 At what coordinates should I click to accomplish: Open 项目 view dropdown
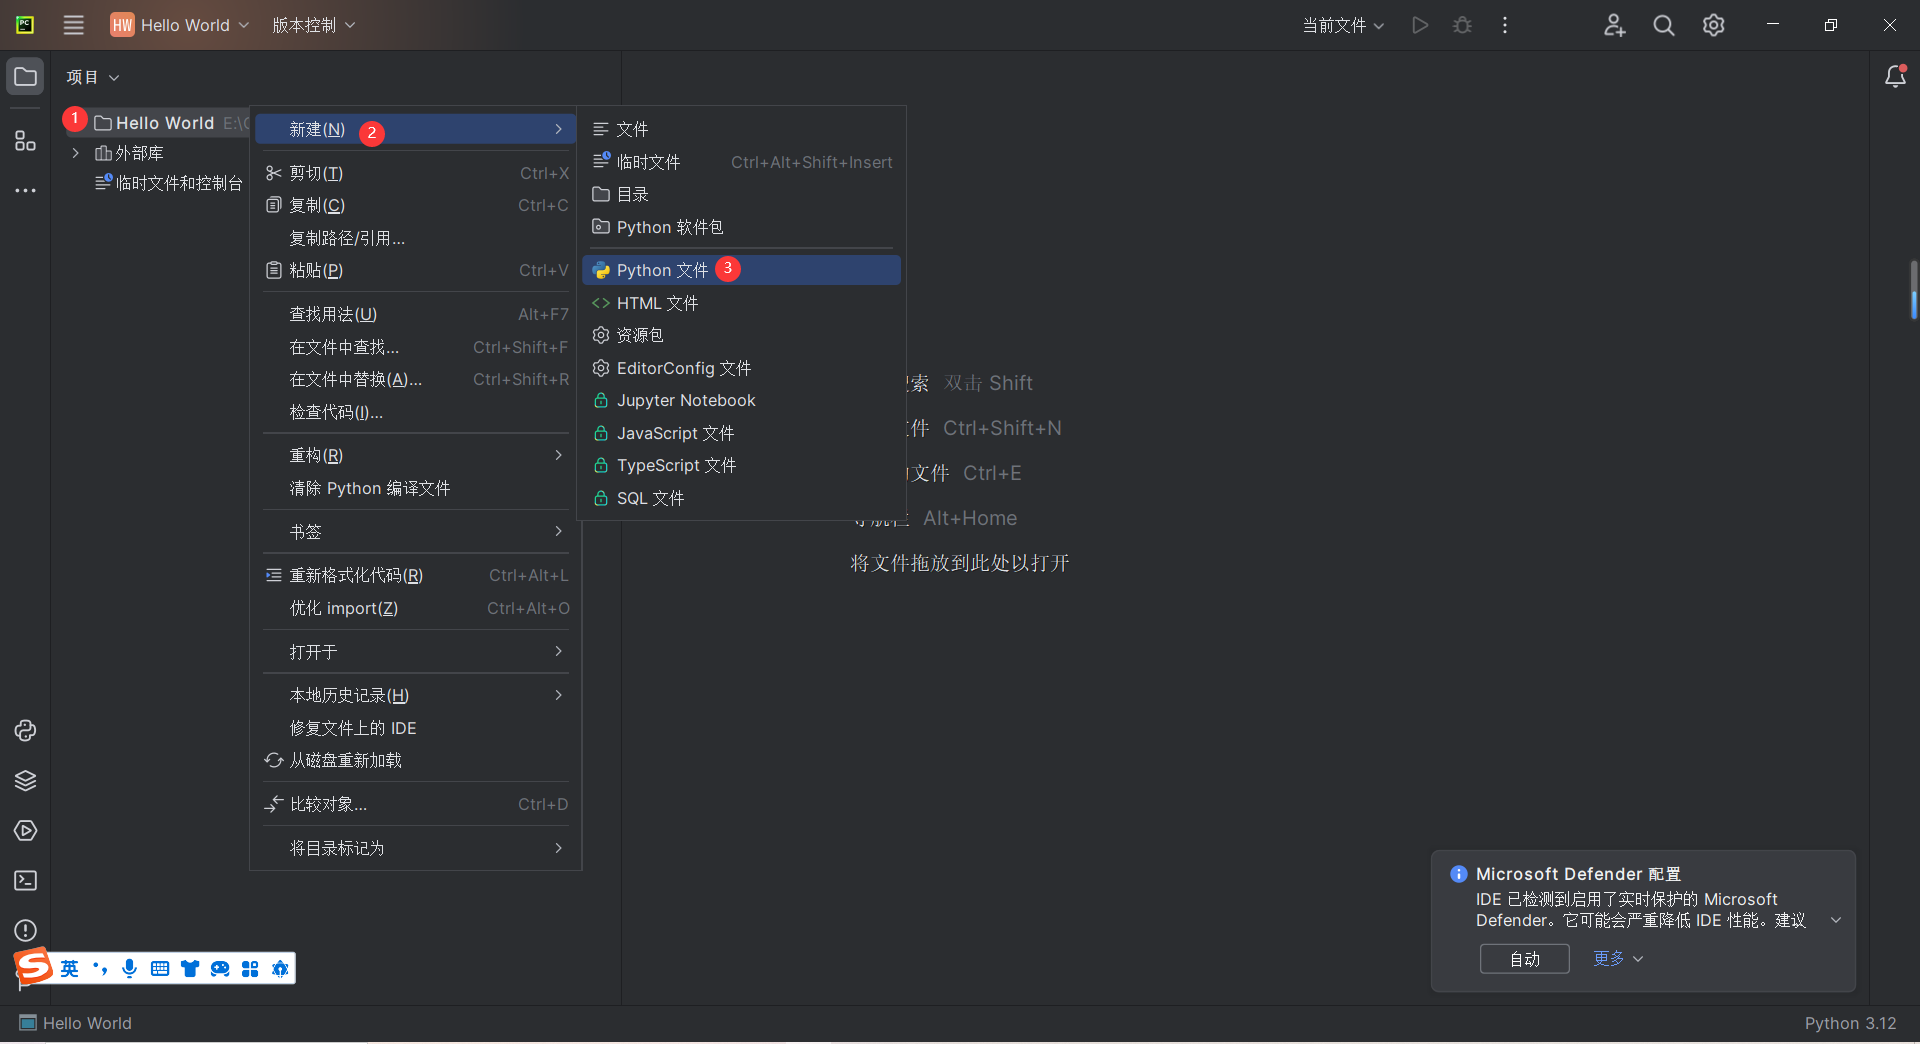[x=93, y=77]
